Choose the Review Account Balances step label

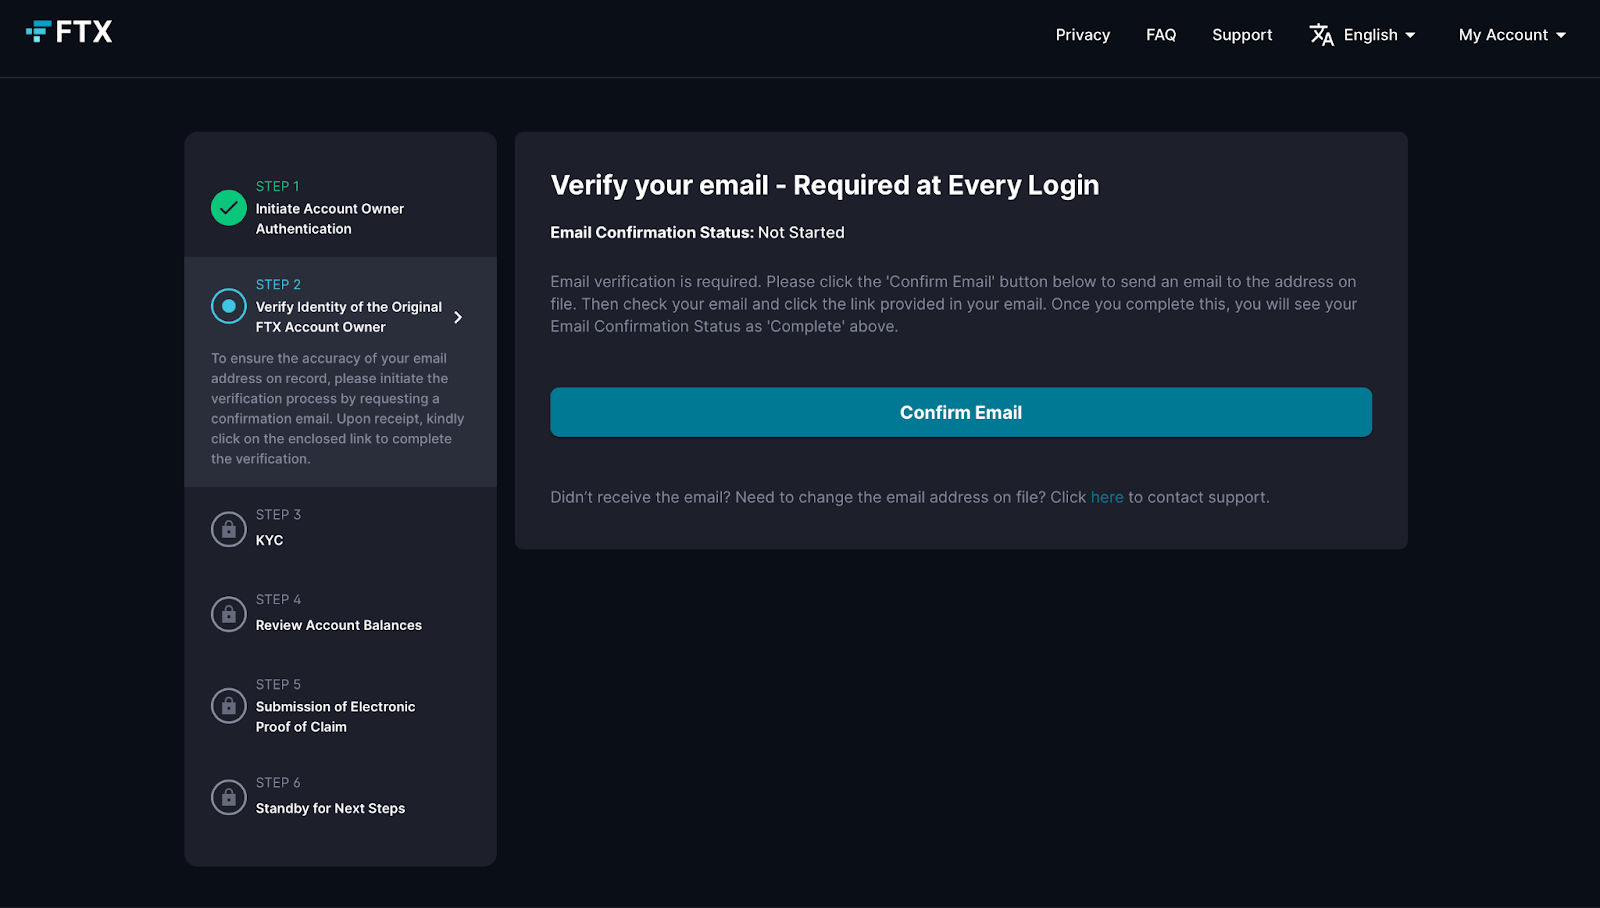(338, 625)
